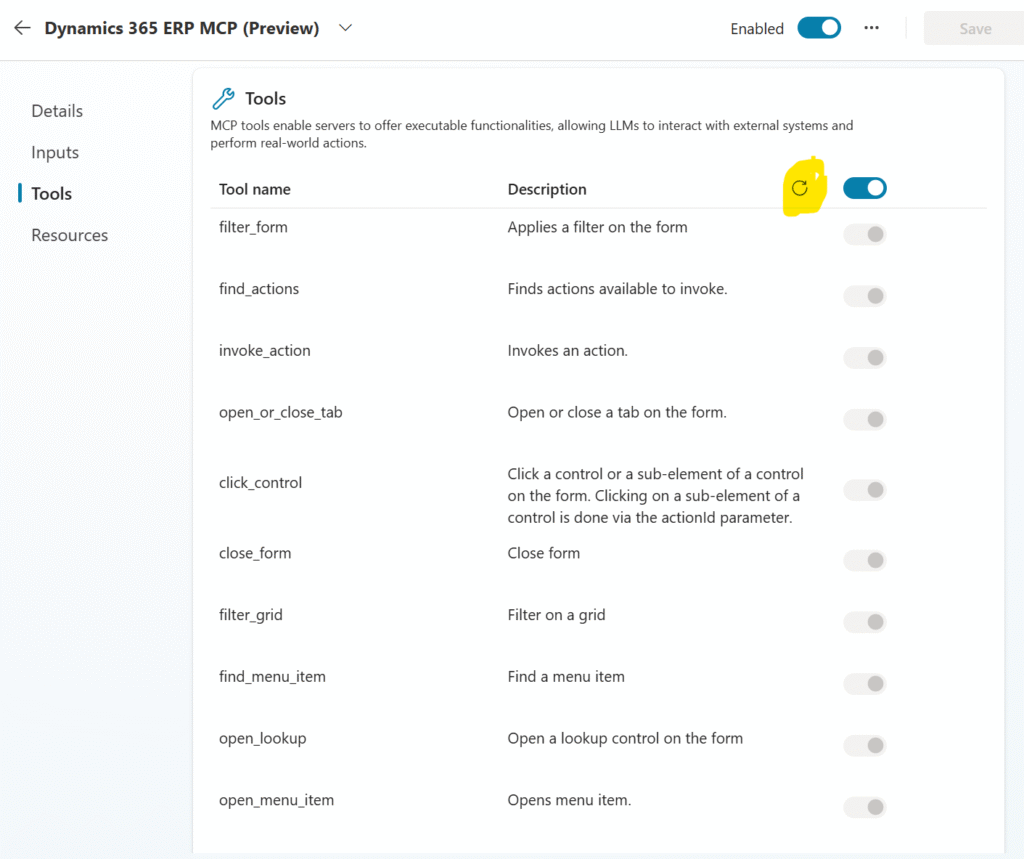Screen dimensions: 1024x859
Task: Enable the filter_form tool toggle
Action: pyautogui.click(x=865, y=234)
